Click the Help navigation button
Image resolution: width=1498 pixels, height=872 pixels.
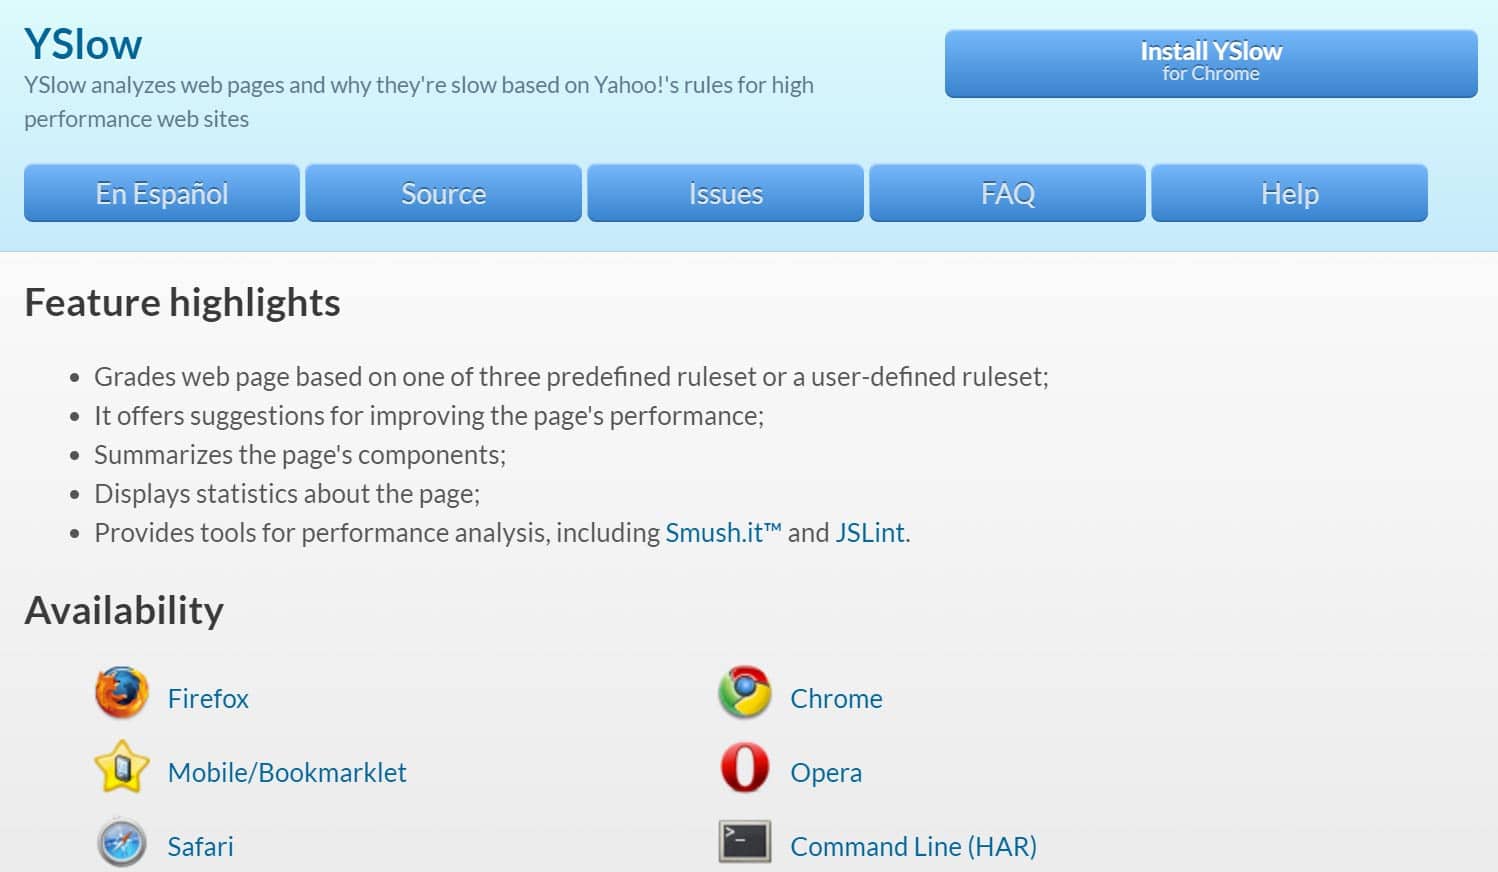[1290, 193]
